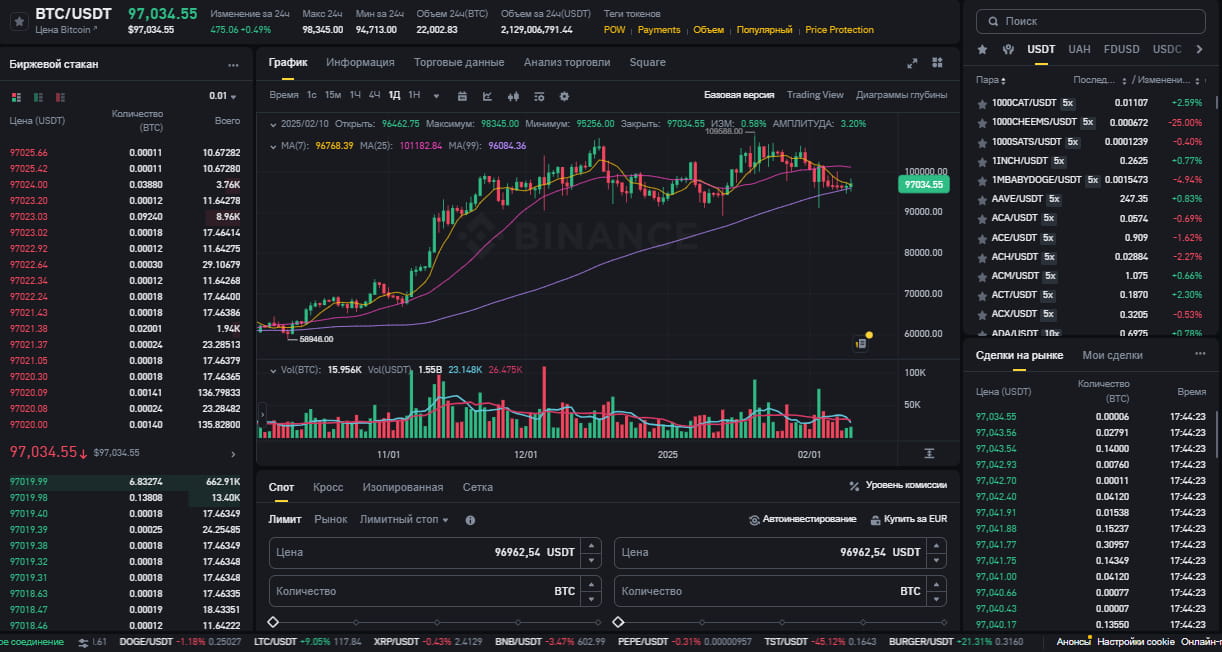Add BTC/USDT to favorites with star icon
Screen dimensions: 1222x652
click(18, 21)
